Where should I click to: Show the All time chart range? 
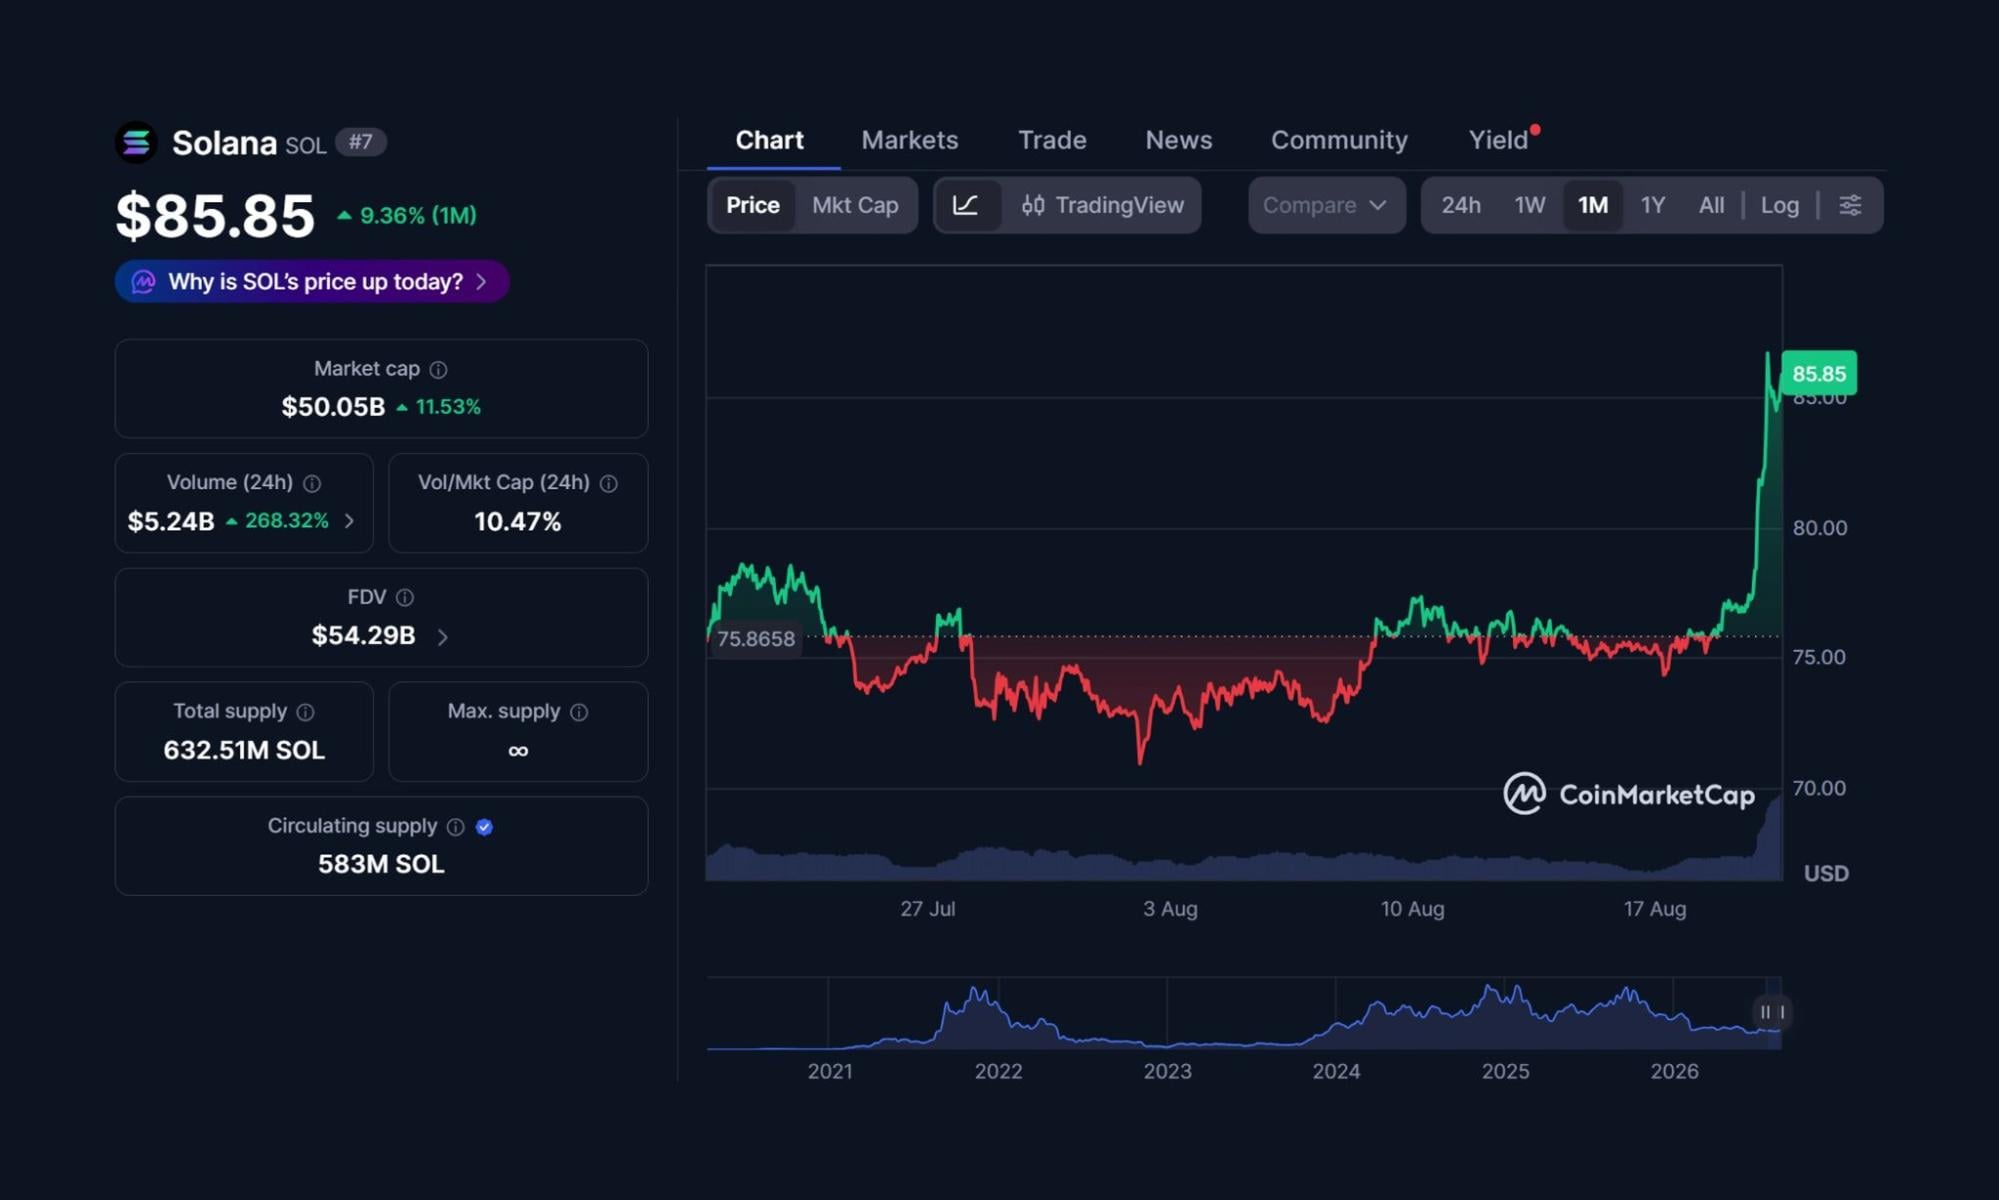click(1711, 205)
